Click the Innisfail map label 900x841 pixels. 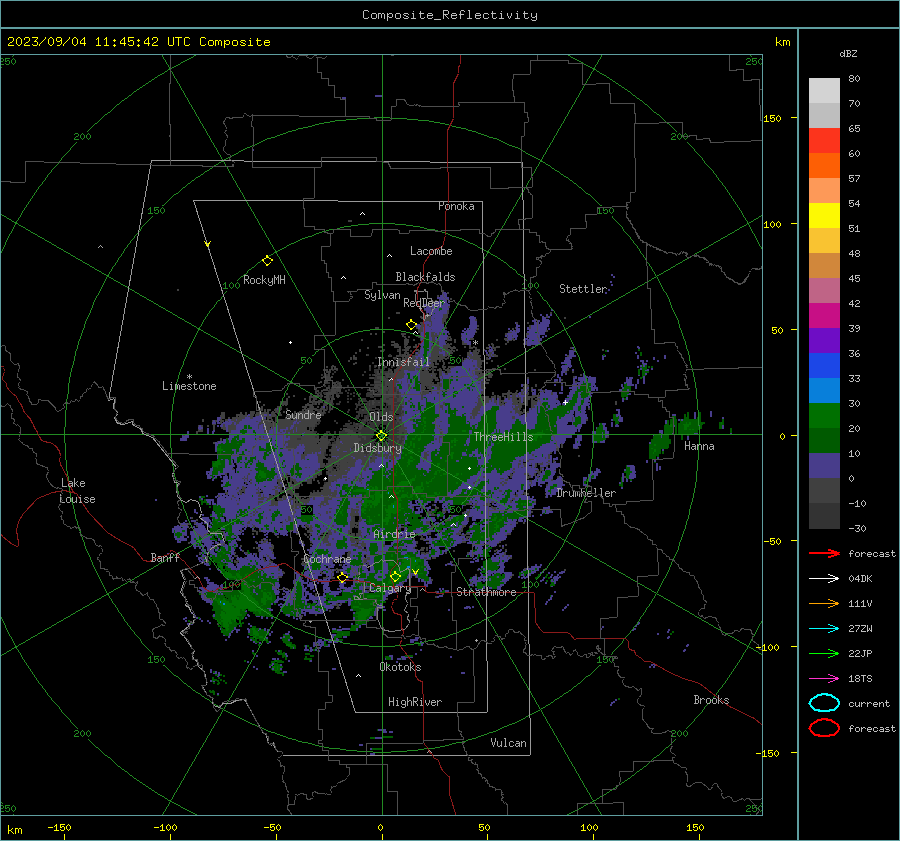403,362
